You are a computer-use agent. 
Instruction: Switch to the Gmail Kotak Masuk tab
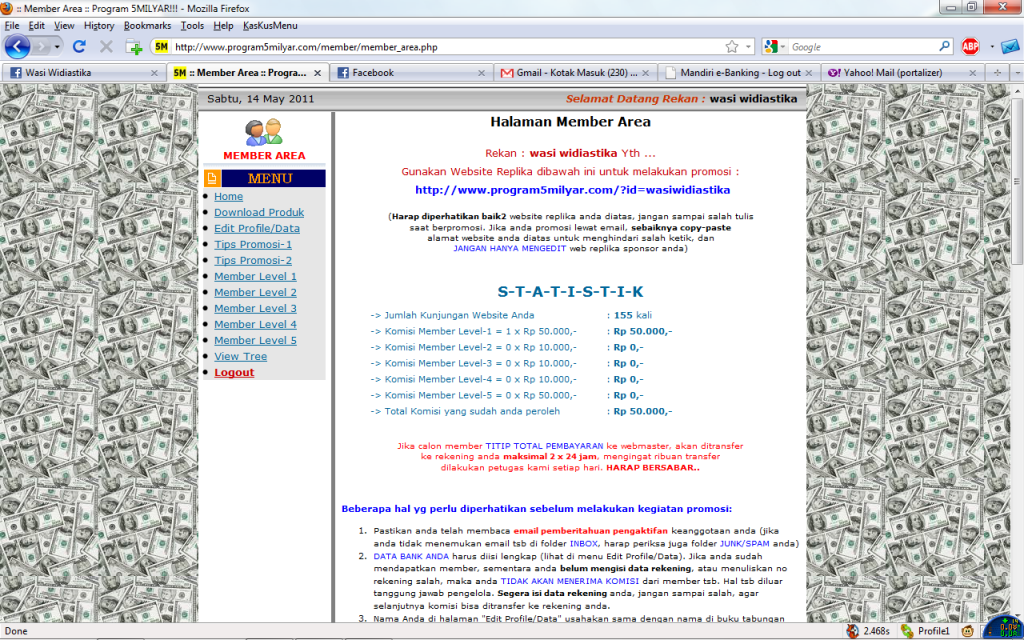575,72
